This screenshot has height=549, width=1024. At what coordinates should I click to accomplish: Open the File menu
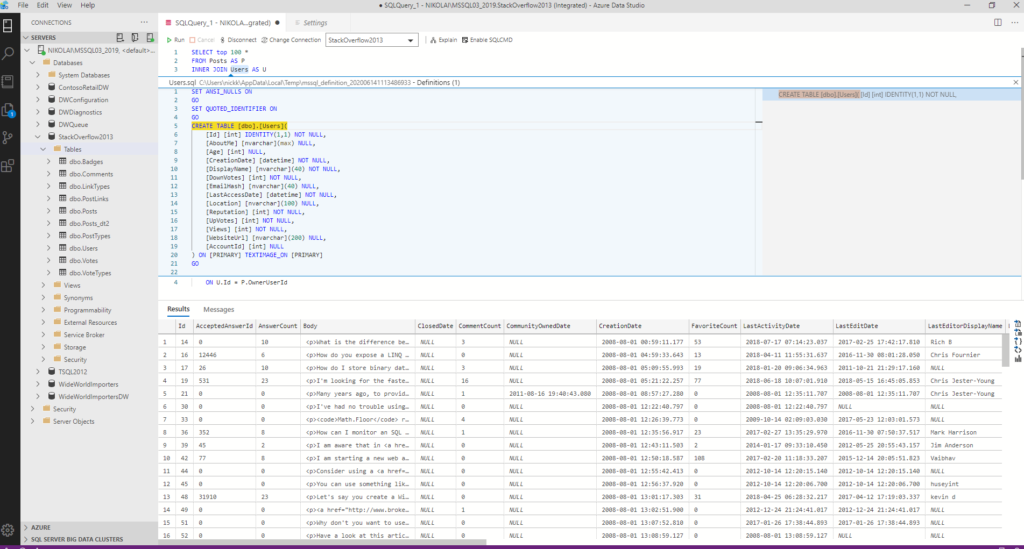click(23, 5)
